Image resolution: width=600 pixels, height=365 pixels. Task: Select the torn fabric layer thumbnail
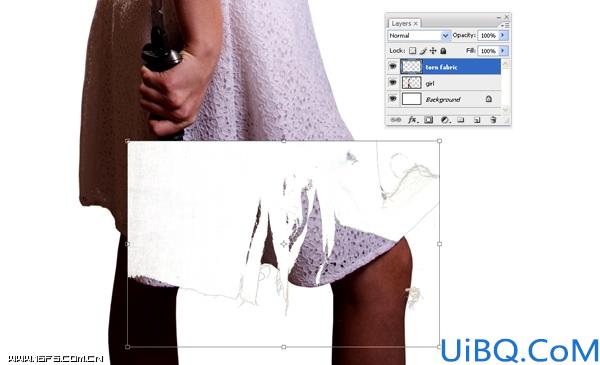pyautogui.click(x=411, y=67)
